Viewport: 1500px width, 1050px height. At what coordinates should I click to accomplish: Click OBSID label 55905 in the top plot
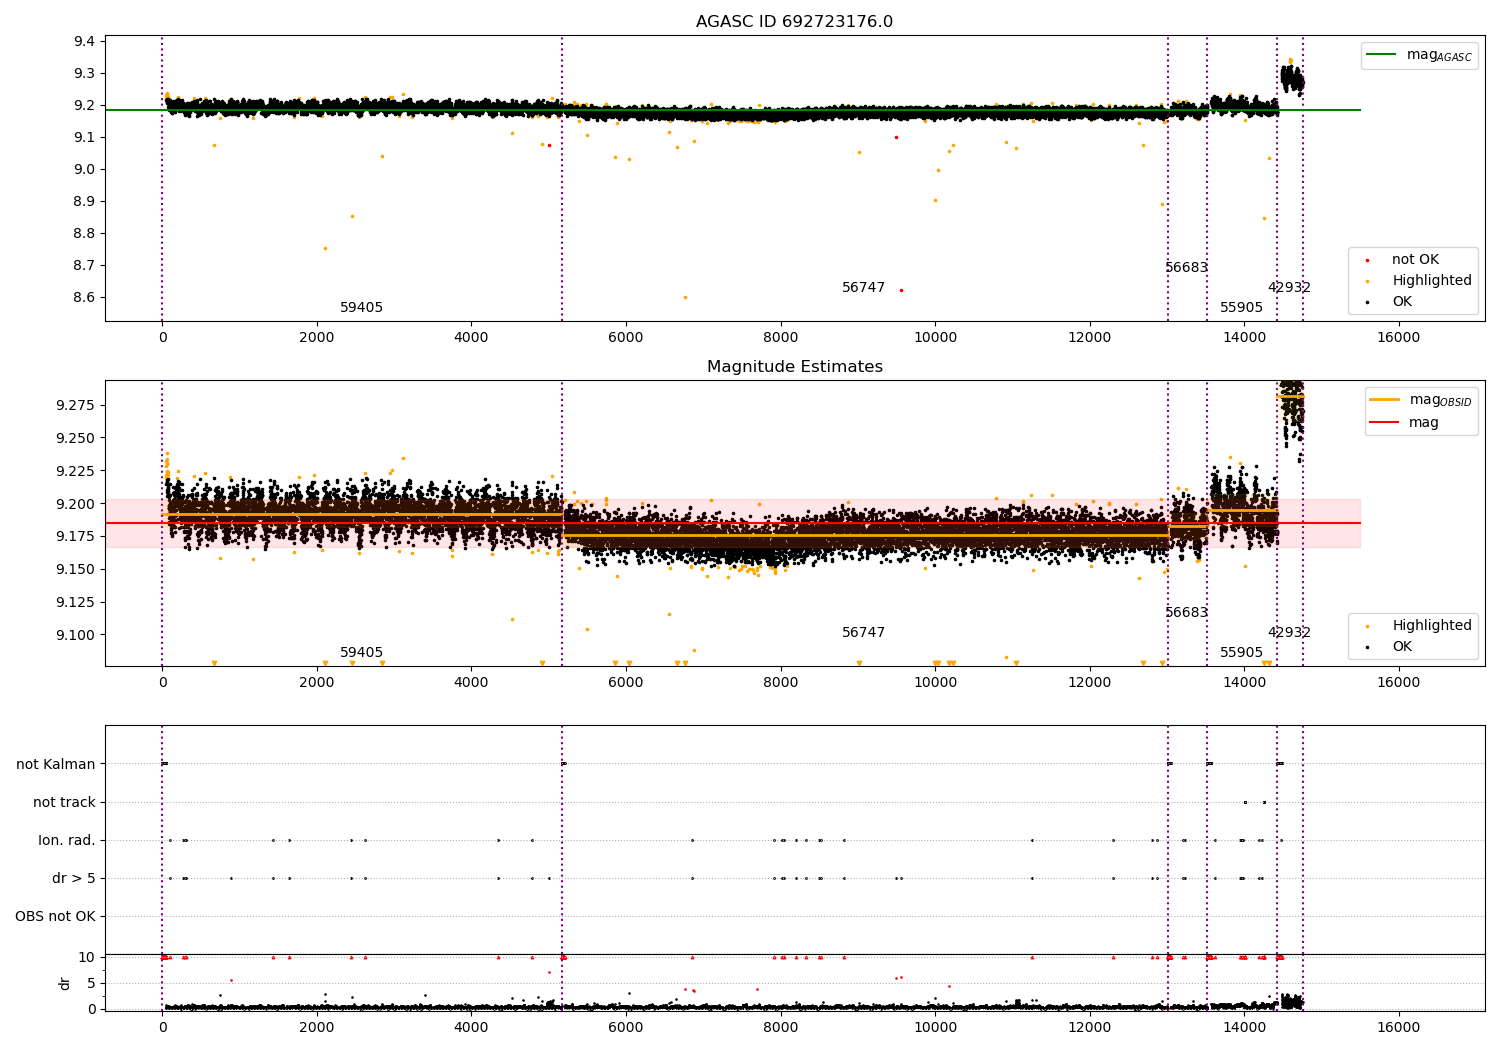pos(1241,308)
